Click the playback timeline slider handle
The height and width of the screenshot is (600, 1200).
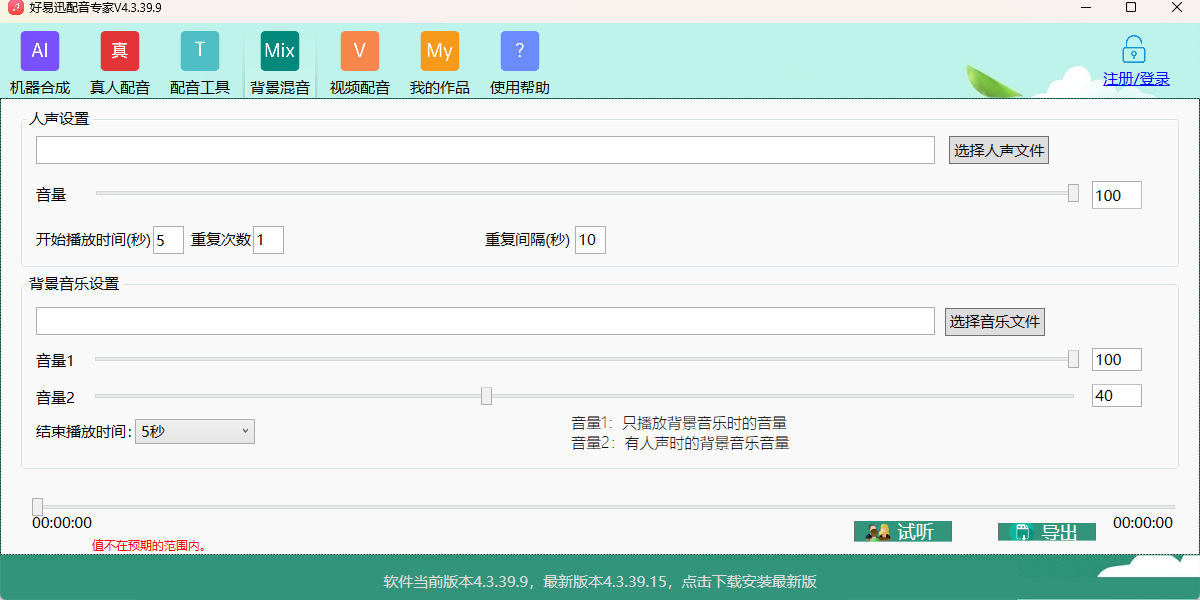click(x=38, y=506)
